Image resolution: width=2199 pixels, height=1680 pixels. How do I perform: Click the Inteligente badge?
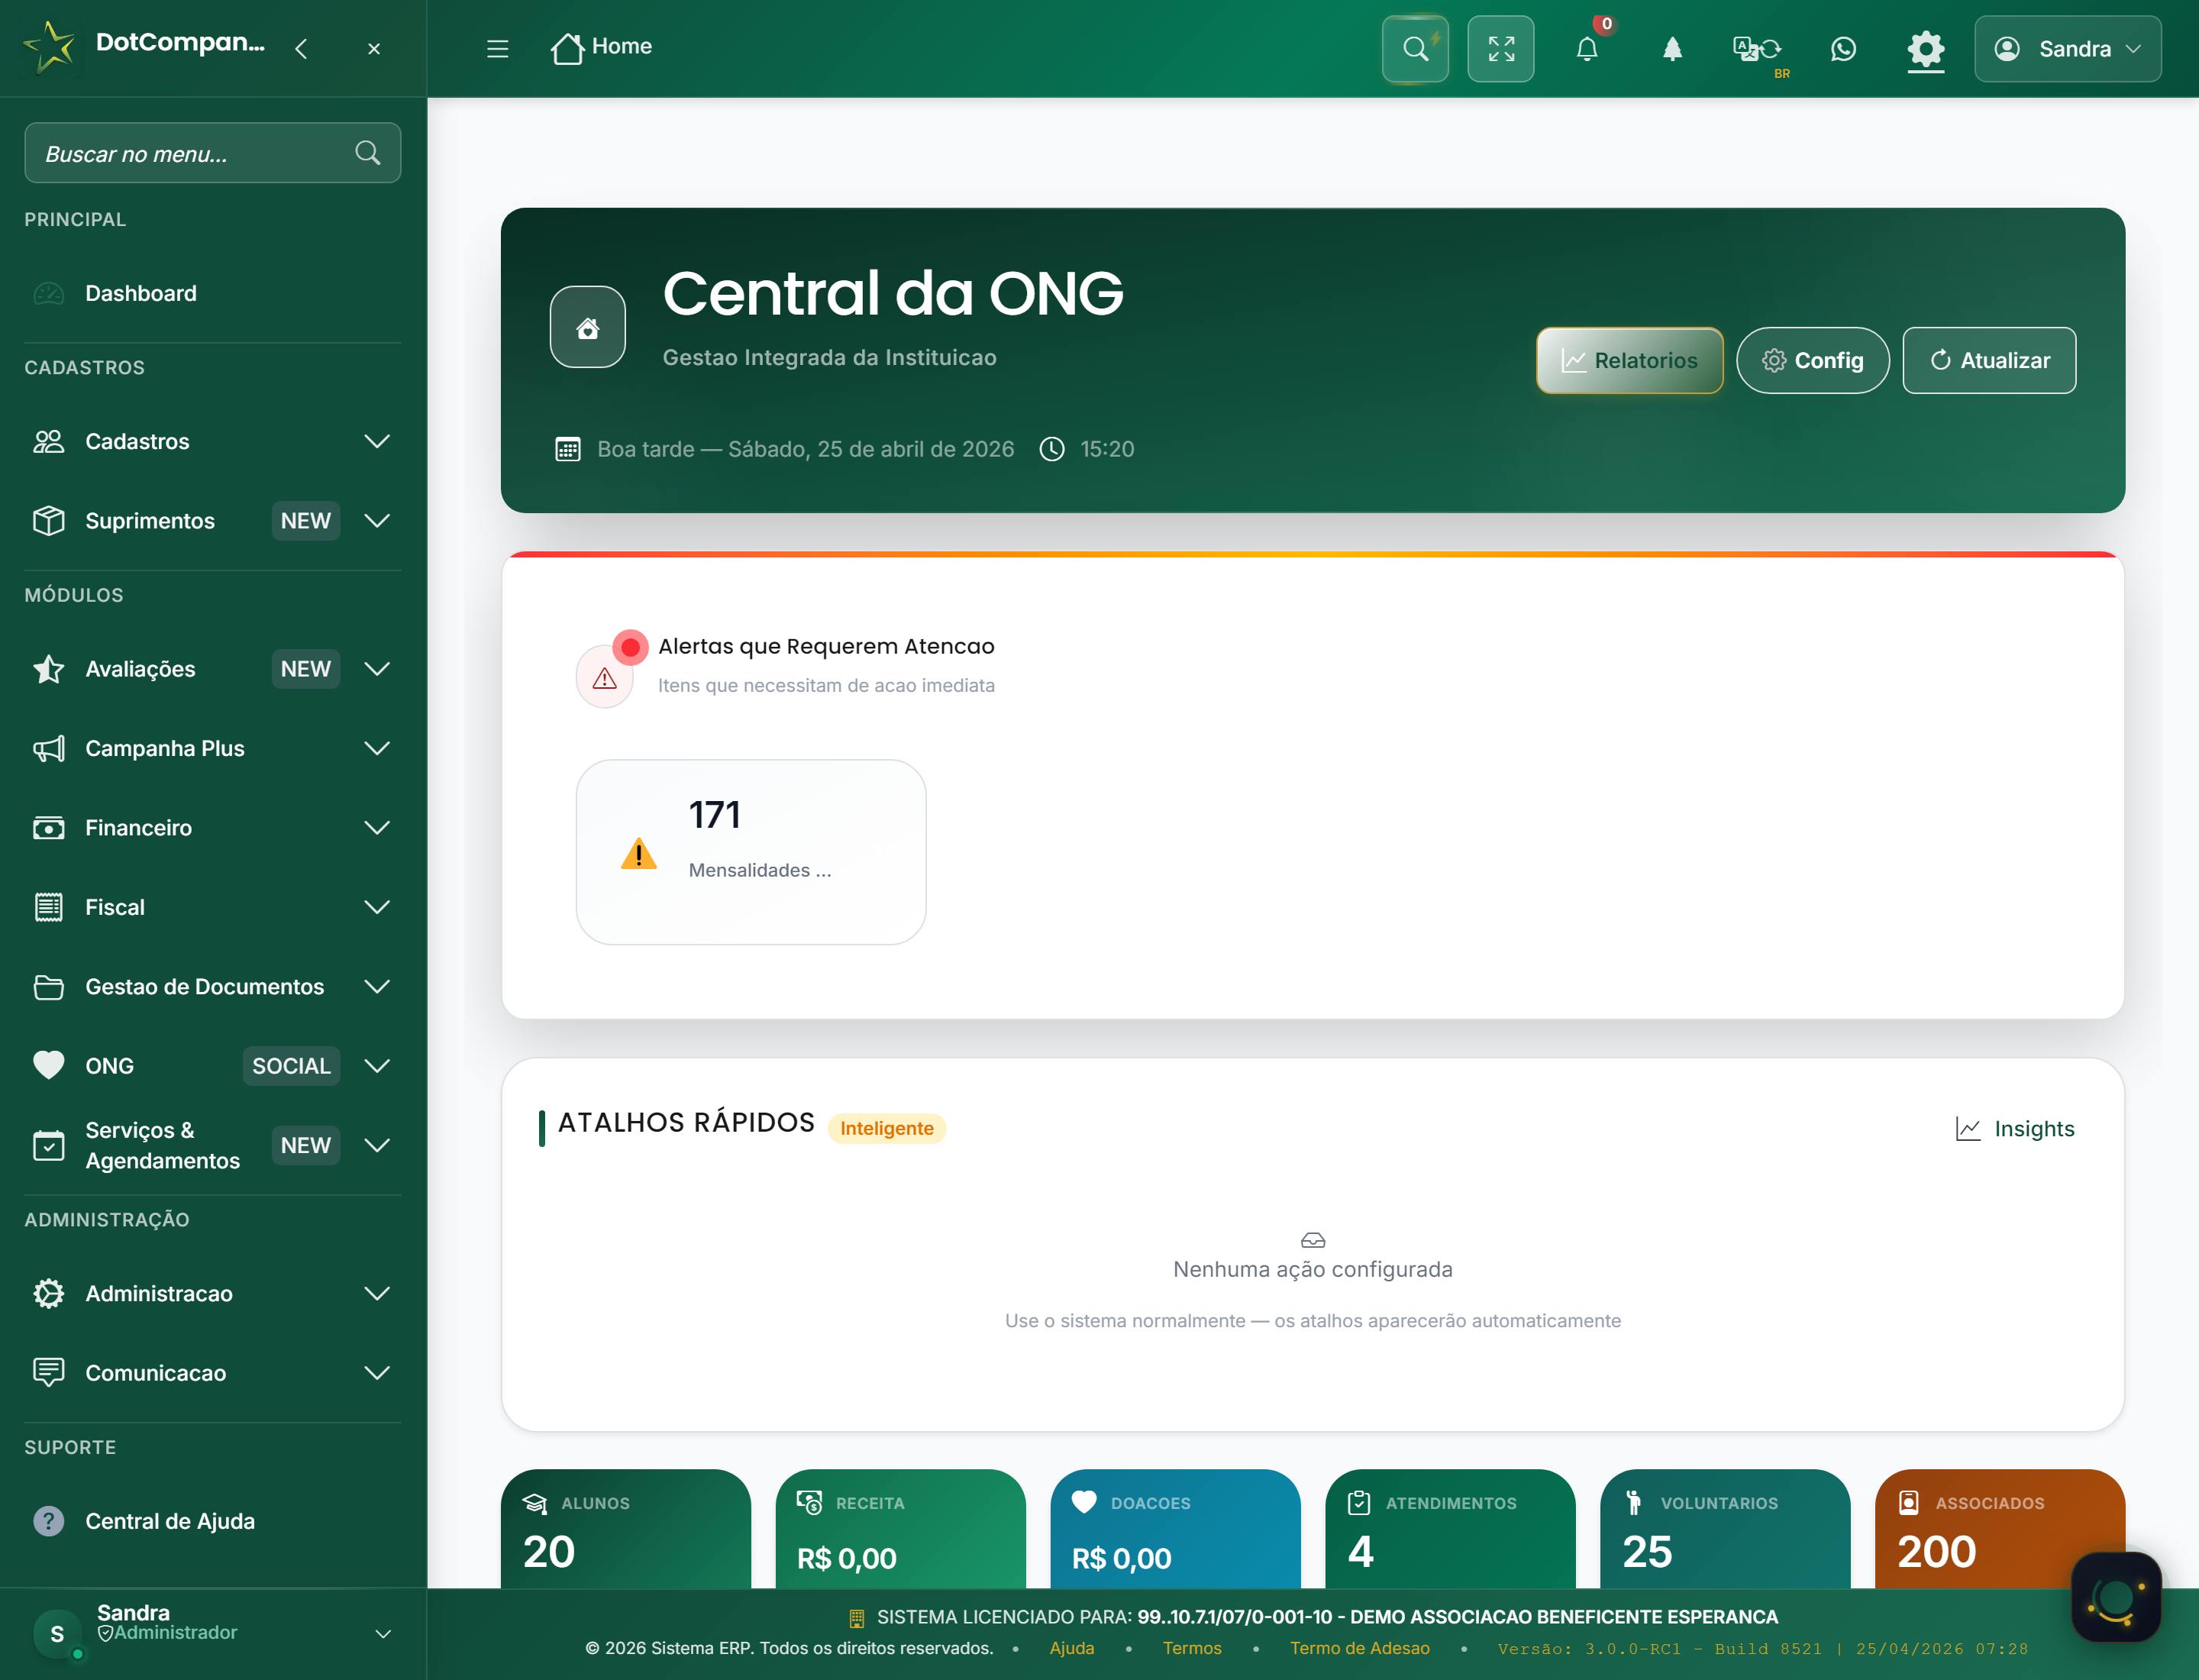coord(887,1128)
